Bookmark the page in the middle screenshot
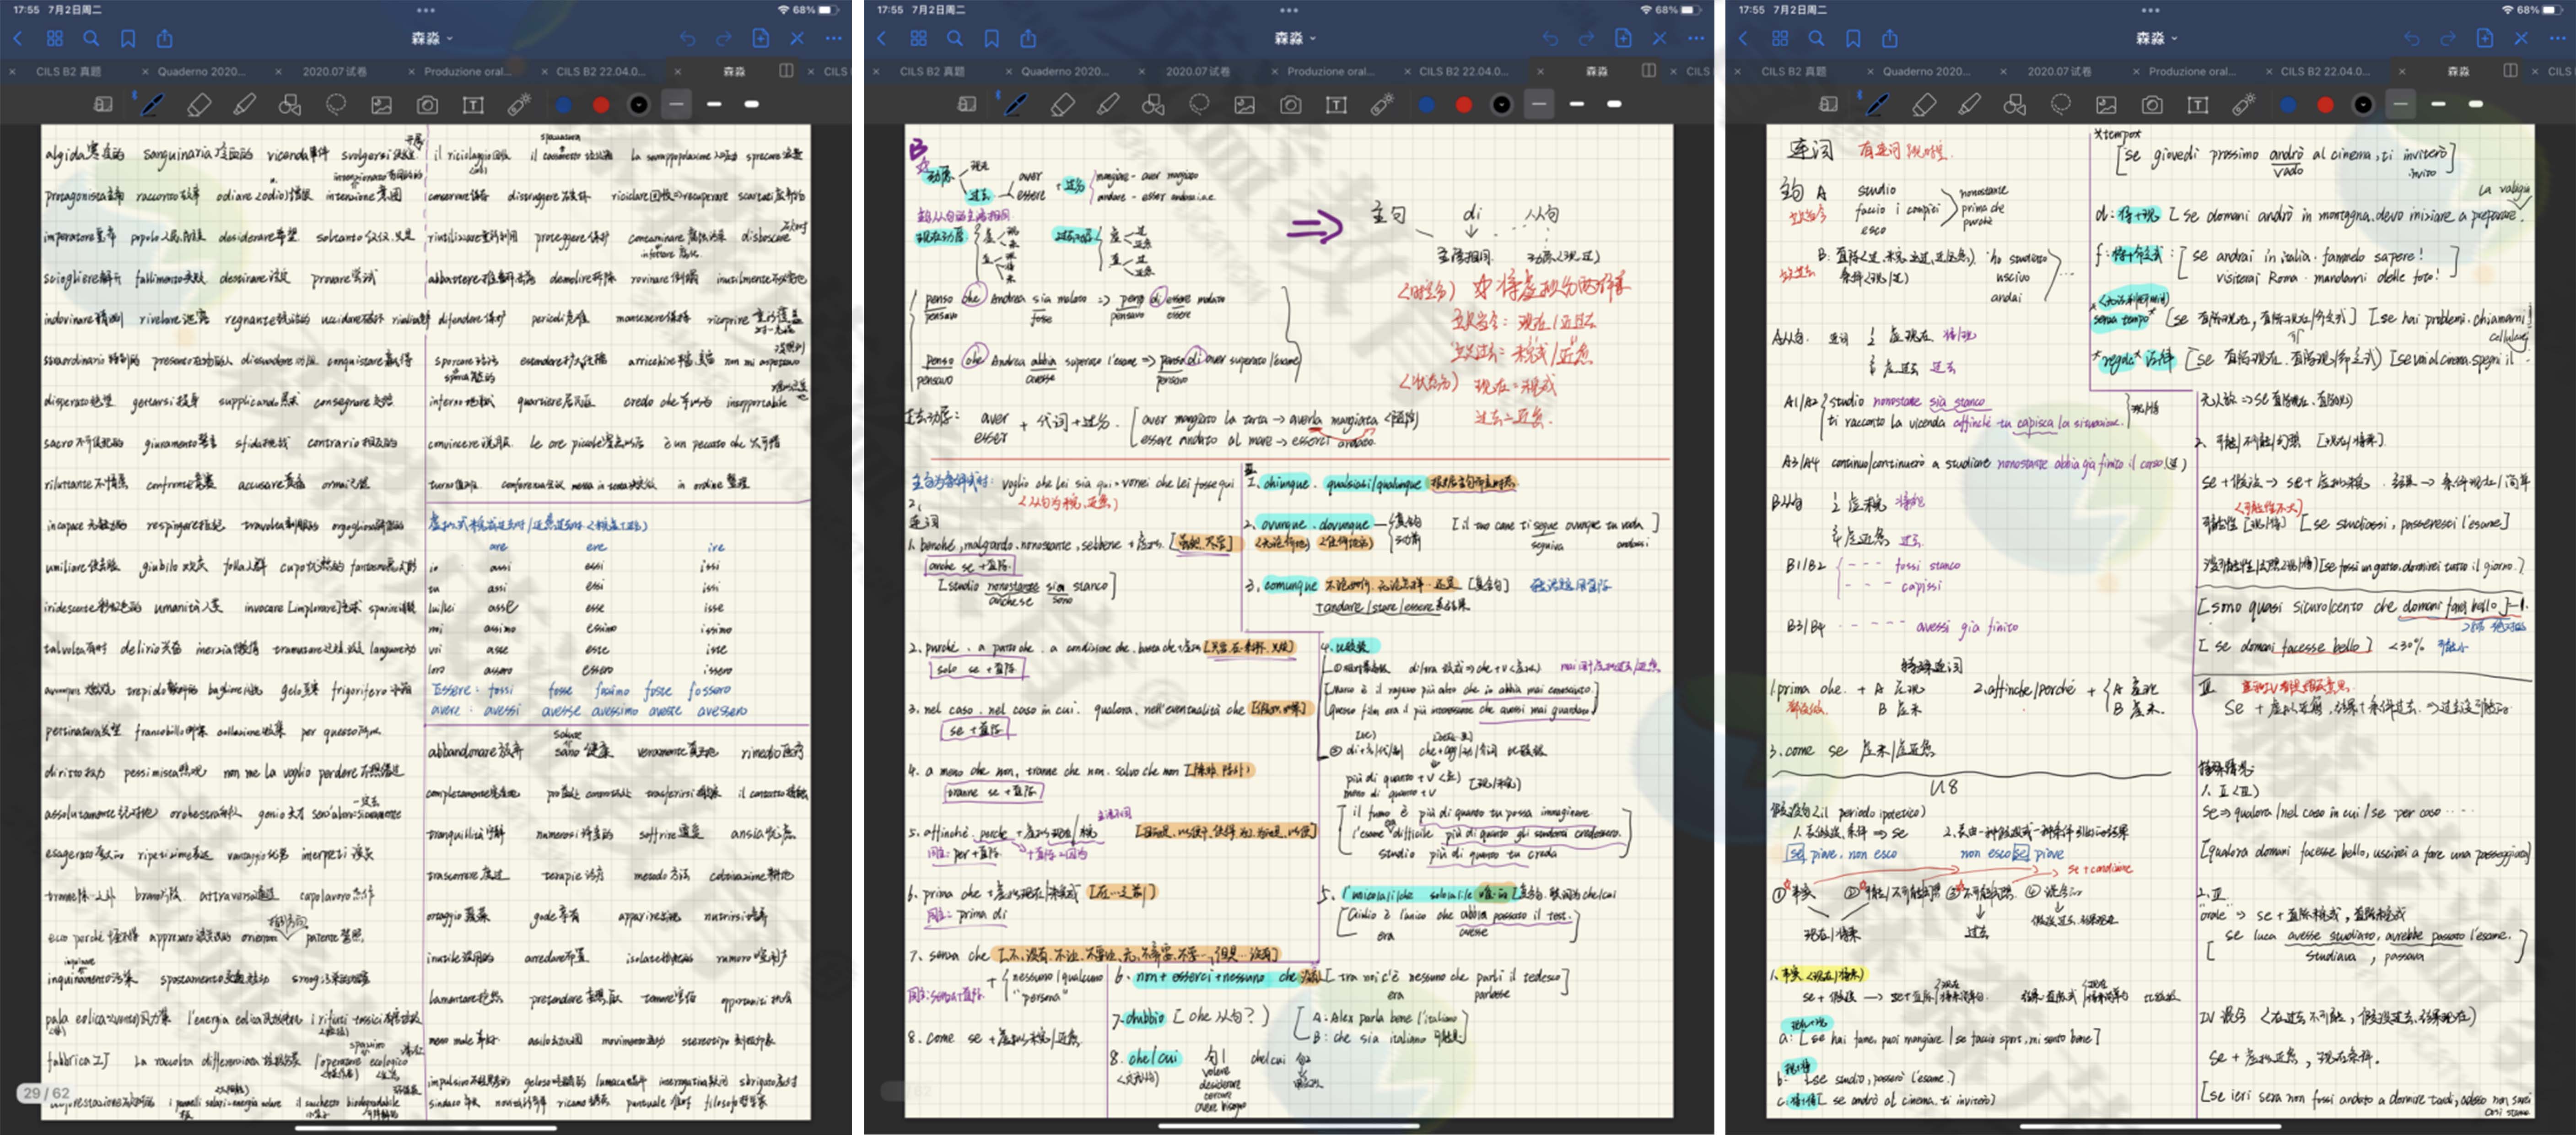Screen dimensions: 2576x1135 [992, 39]
